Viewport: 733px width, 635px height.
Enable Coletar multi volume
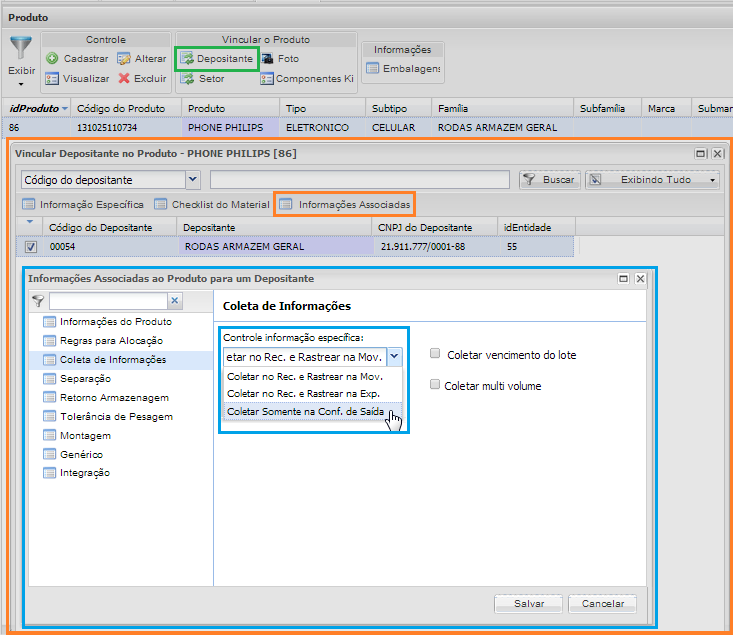click(x=435, y=384)
